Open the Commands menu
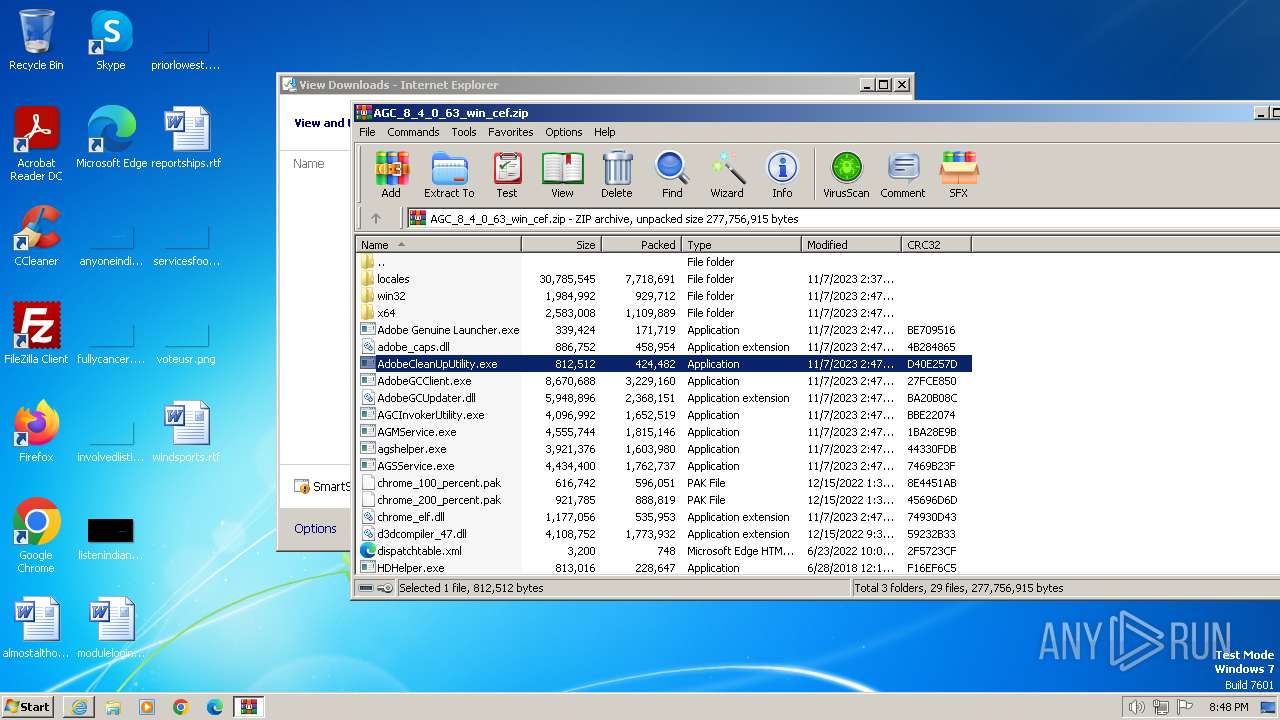 (x=413, y=132)
